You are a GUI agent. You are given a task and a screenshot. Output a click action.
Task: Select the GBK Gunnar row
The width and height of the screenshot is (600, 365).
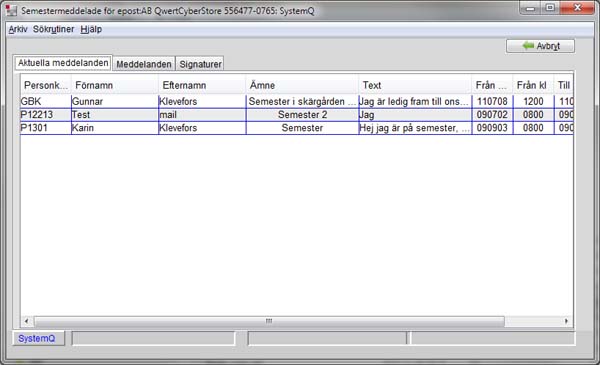(x=297, y=101)
